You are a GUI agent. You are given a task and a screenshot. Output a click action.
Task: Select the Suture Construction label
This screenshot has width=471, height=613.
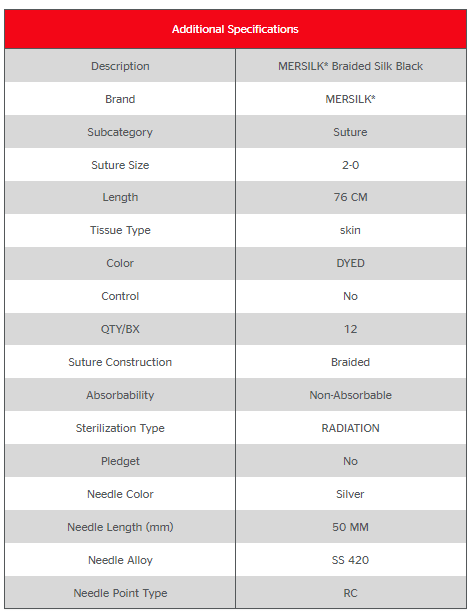[x=120, y=362]
